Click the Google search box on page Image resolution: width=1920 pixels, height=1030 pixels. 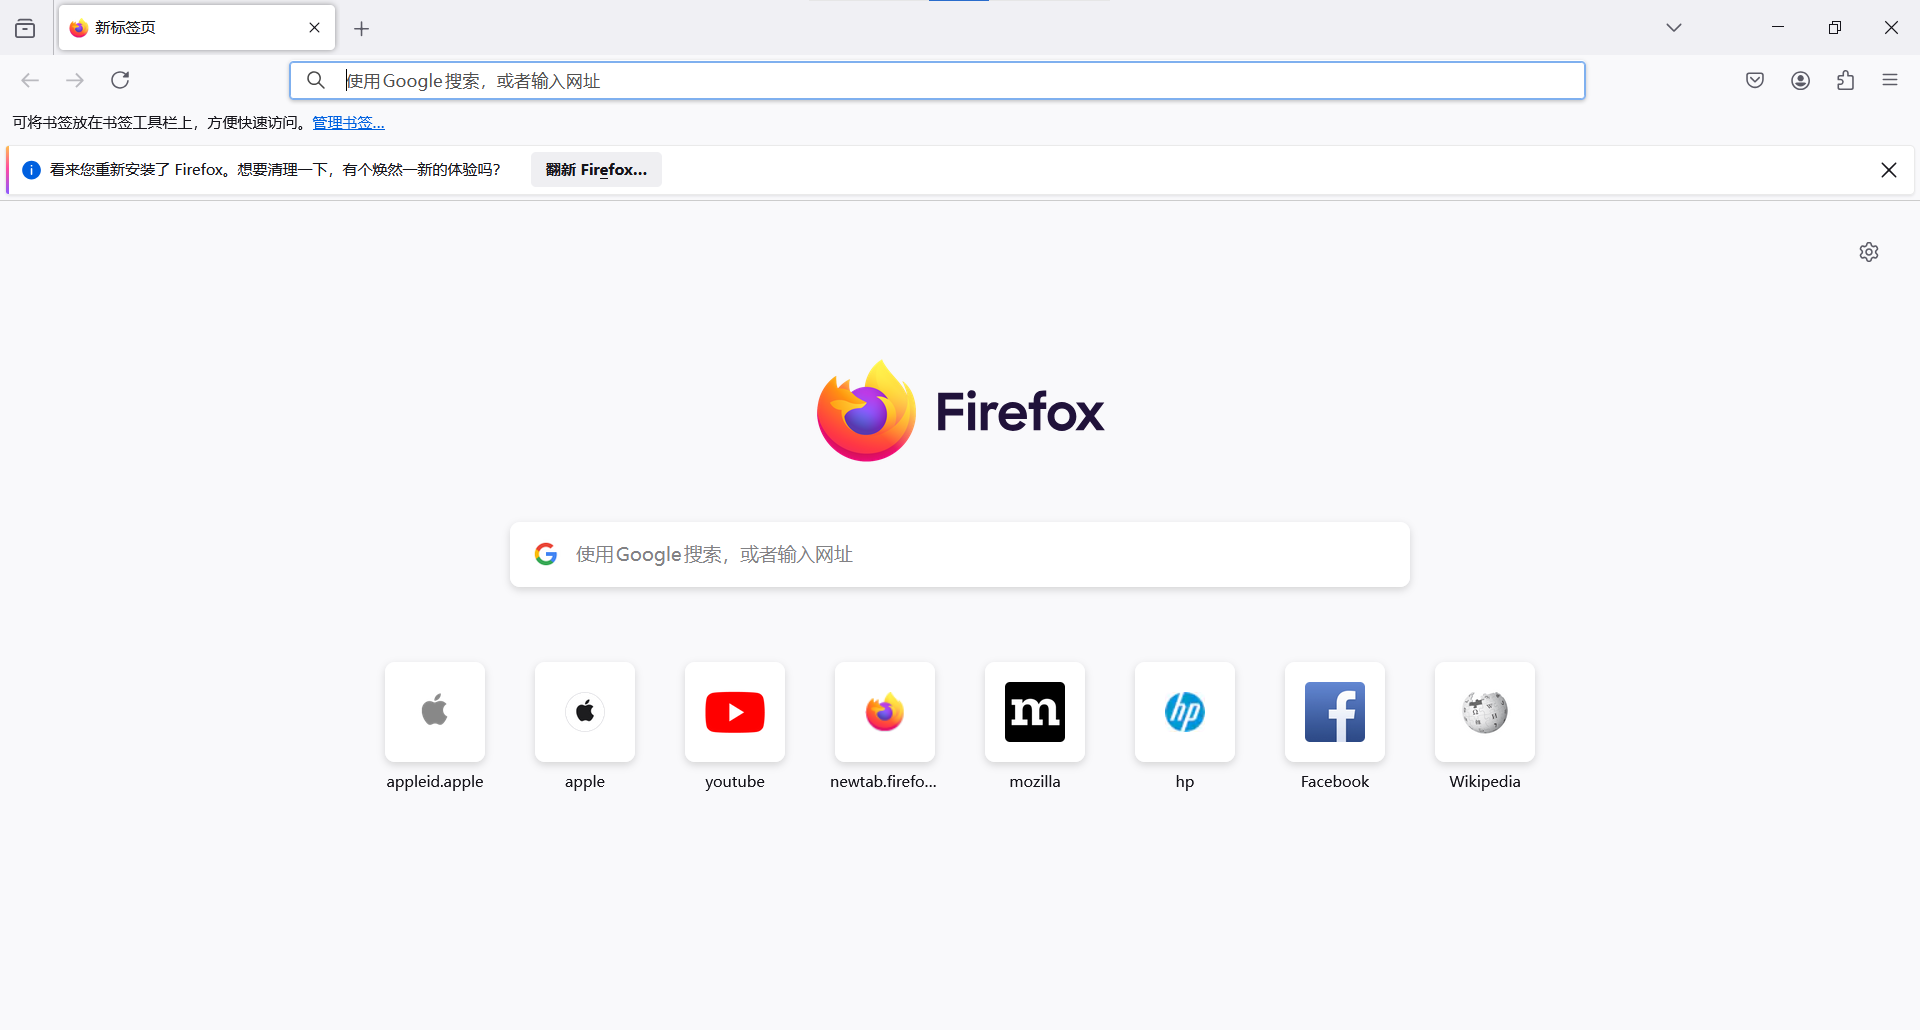tap(960, 554)
